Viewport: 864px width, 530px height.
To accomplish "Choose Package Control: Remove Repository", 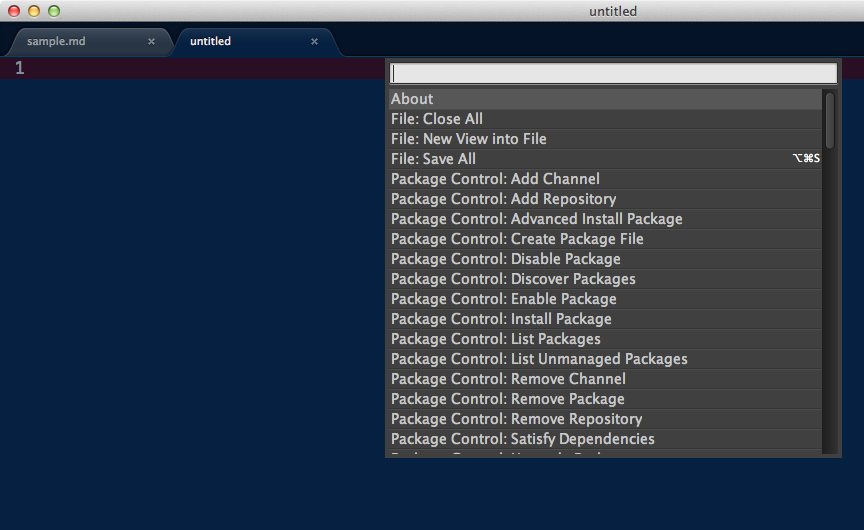I will tap(606, 419).
